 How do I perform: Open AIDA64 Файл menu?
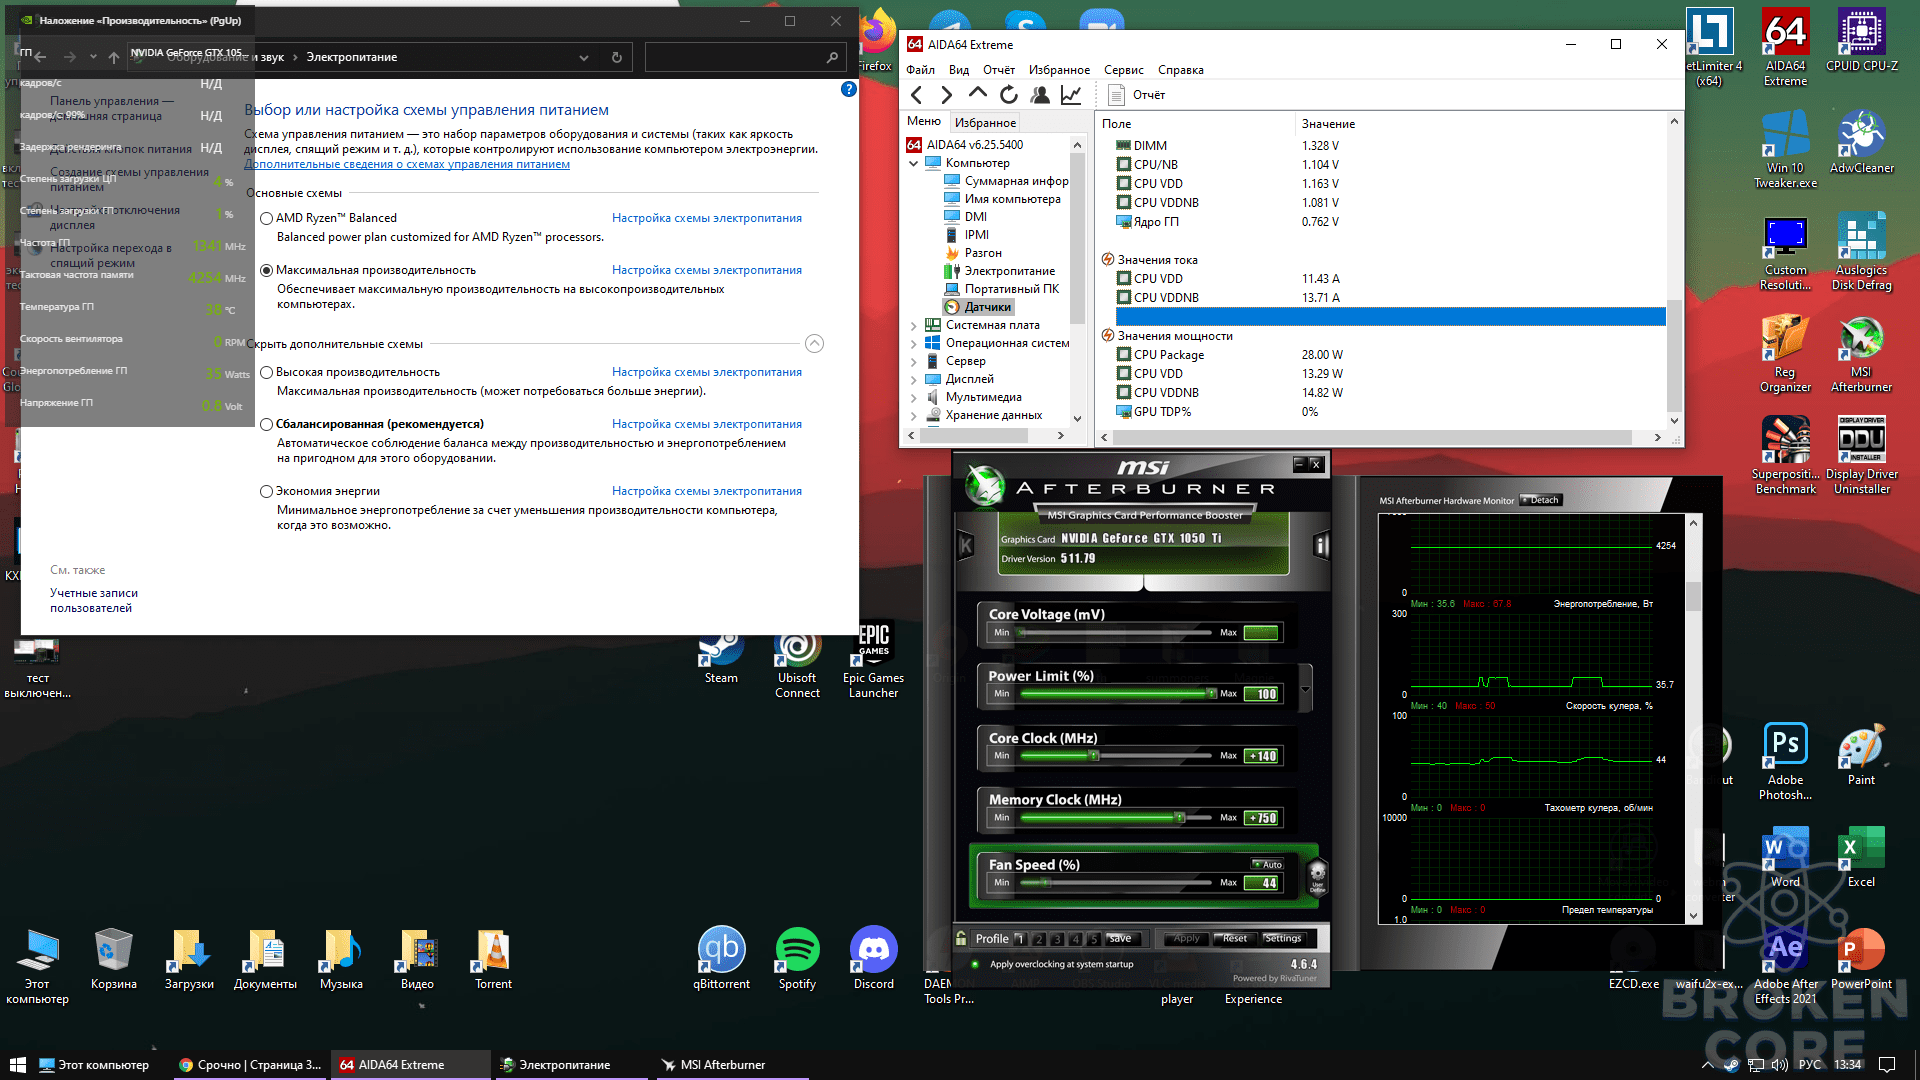920,70
